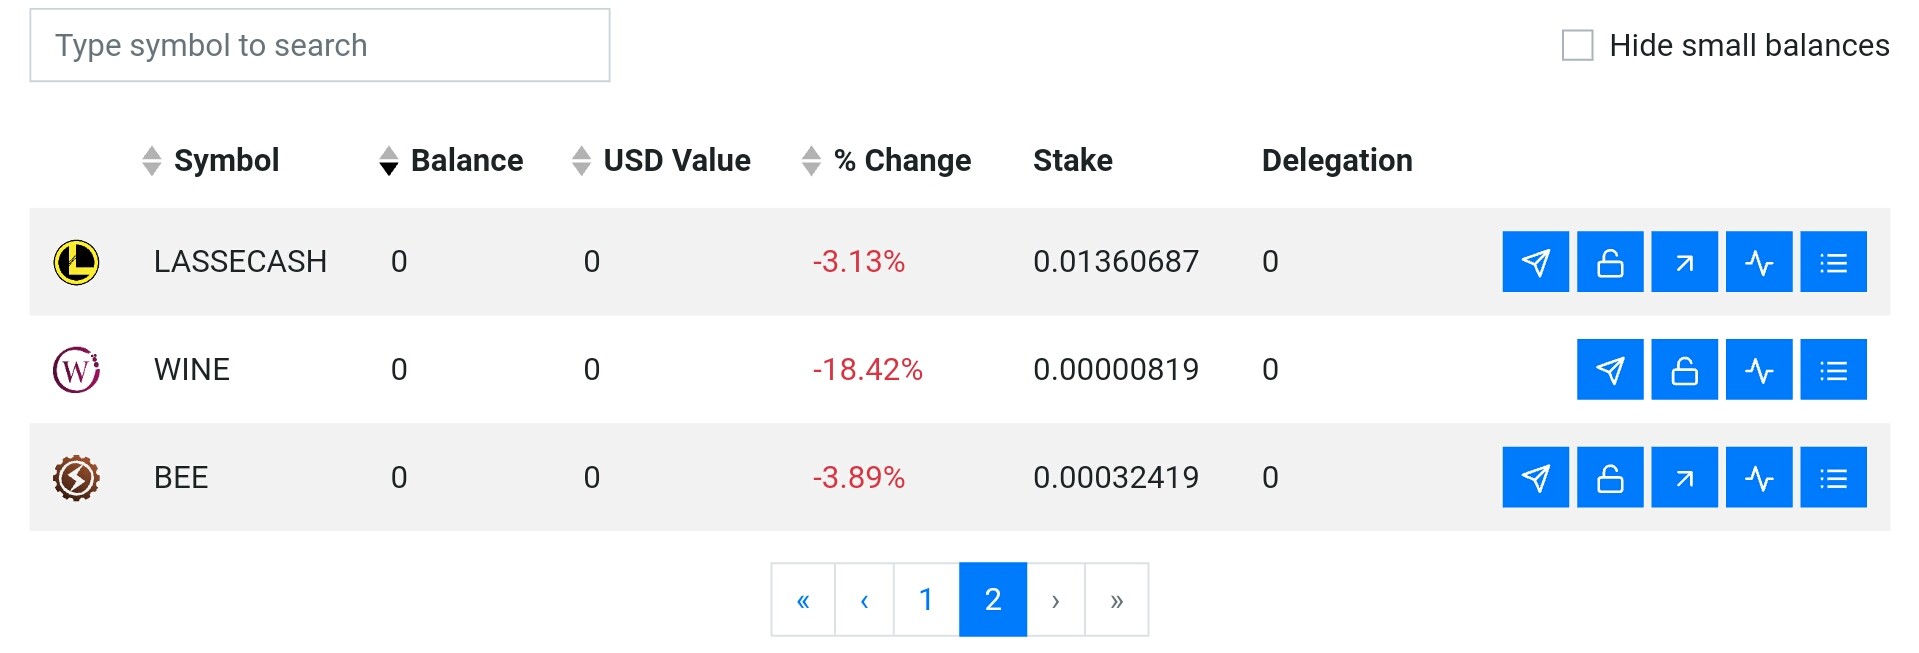Click the unlock padlock icon for BEE
Viewport: 1919px width, 653px height.
(1610, 478)
